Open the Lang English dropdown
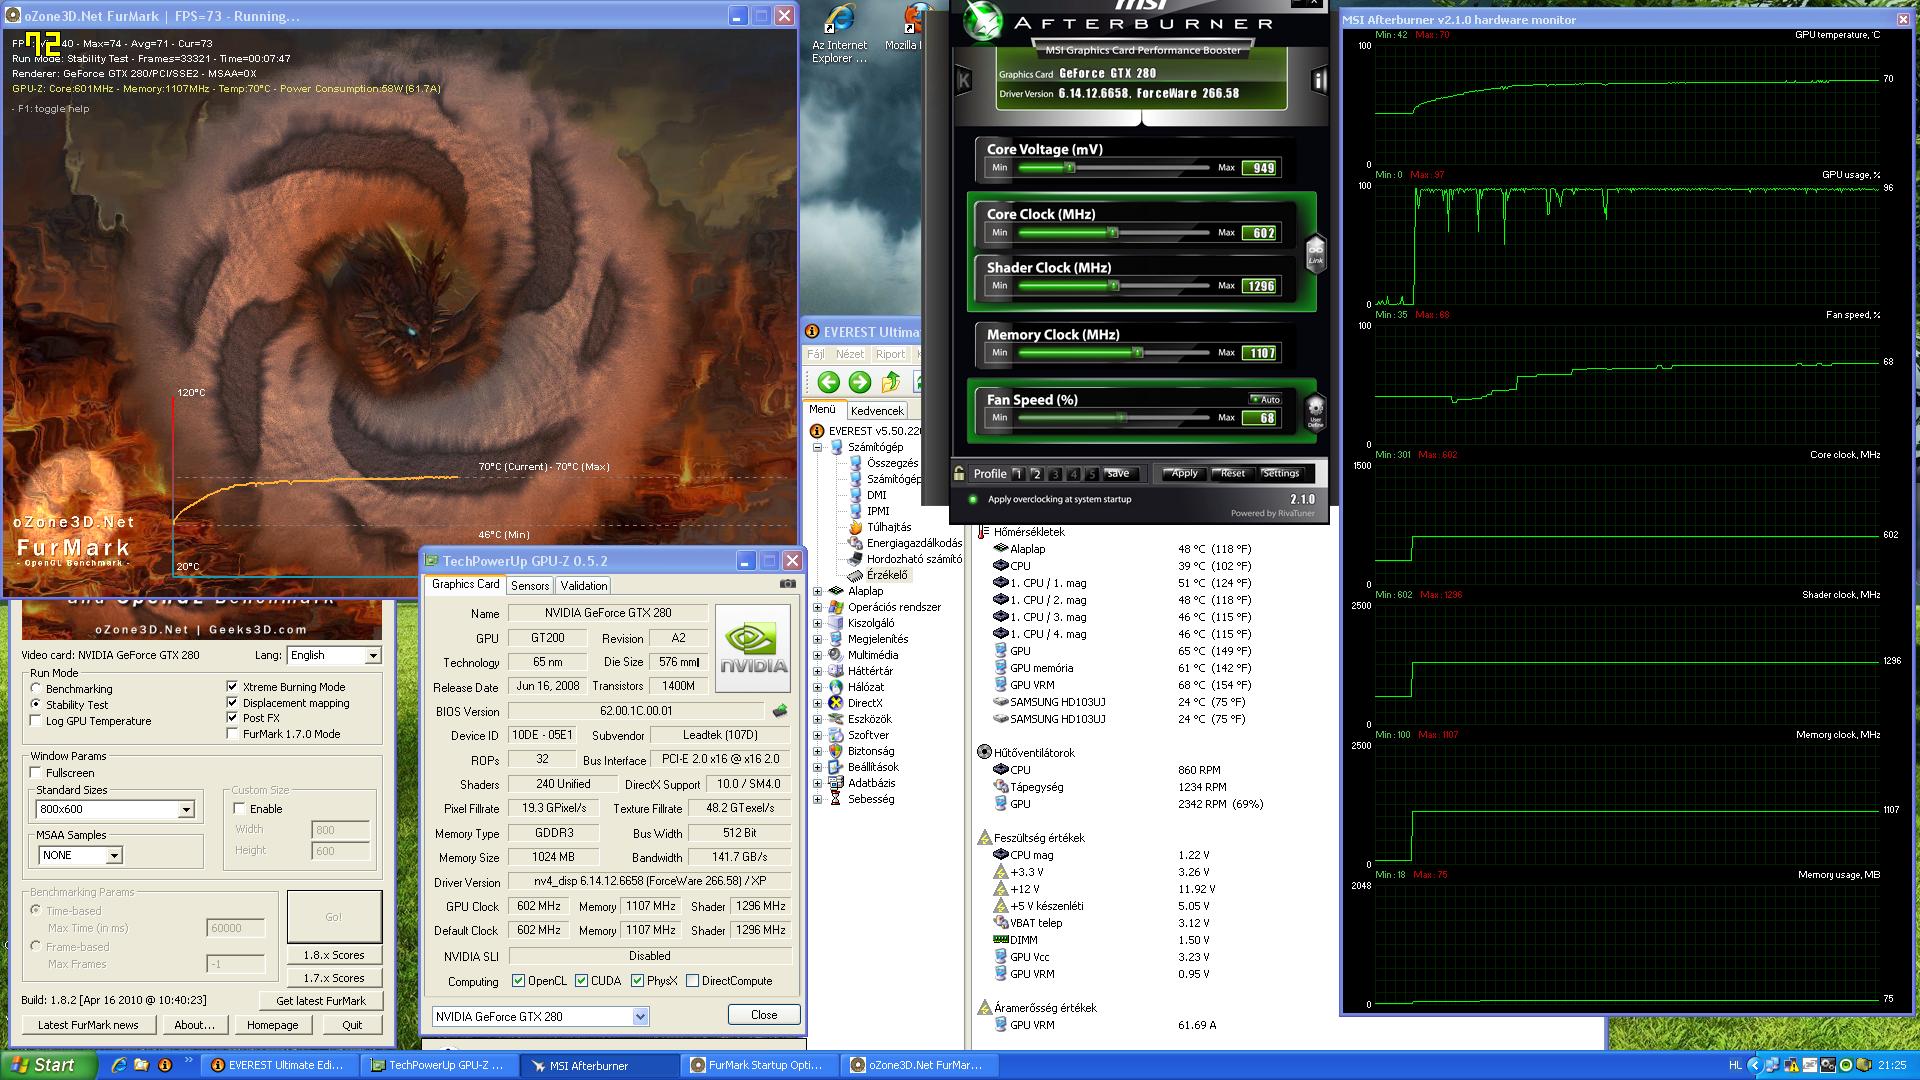 [373, 655]
